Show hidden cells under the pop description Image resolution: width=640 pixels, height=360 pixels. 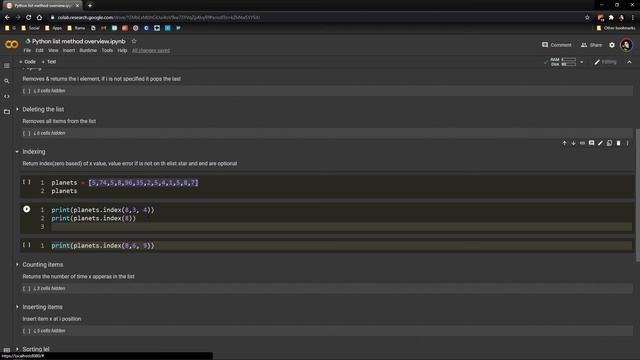(x=49, y=91)
